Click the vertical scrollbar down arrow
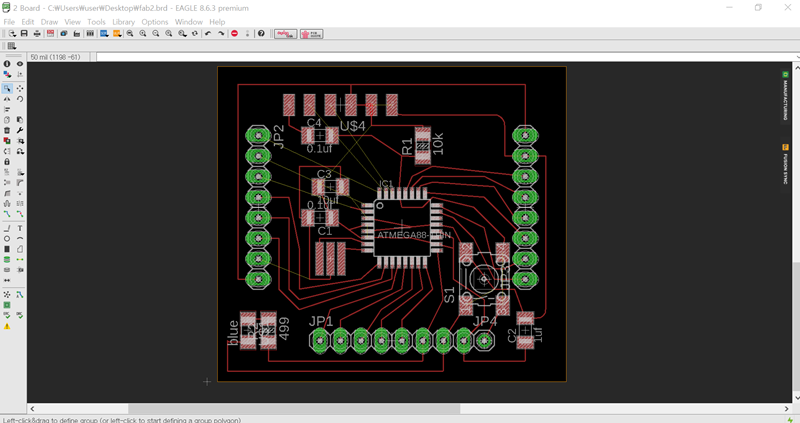The image size is (800, 423). tap(795, 398)
